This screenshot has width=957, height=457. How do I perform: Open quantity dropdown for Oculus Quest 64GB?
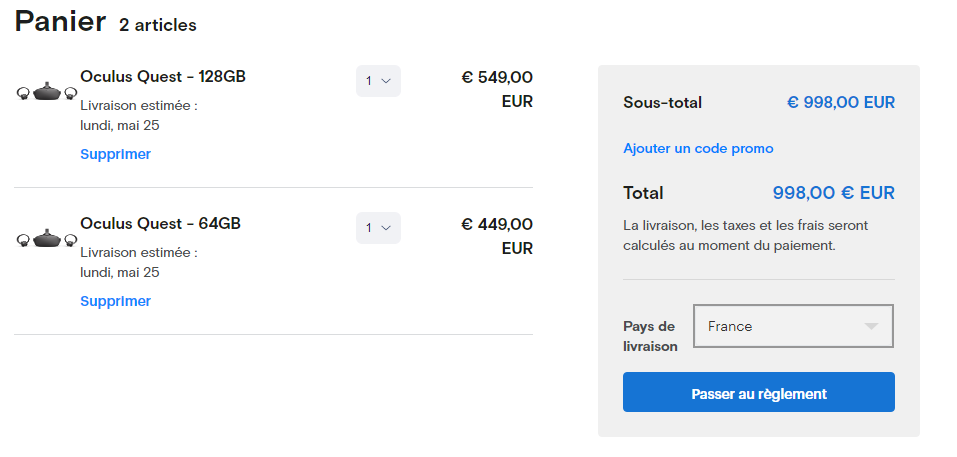(378, 228)
